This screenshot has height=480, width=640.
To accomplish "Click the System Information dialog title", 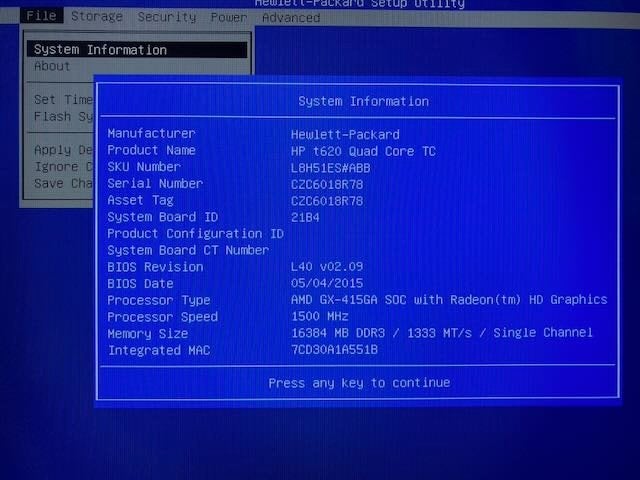I will [363, 101].
